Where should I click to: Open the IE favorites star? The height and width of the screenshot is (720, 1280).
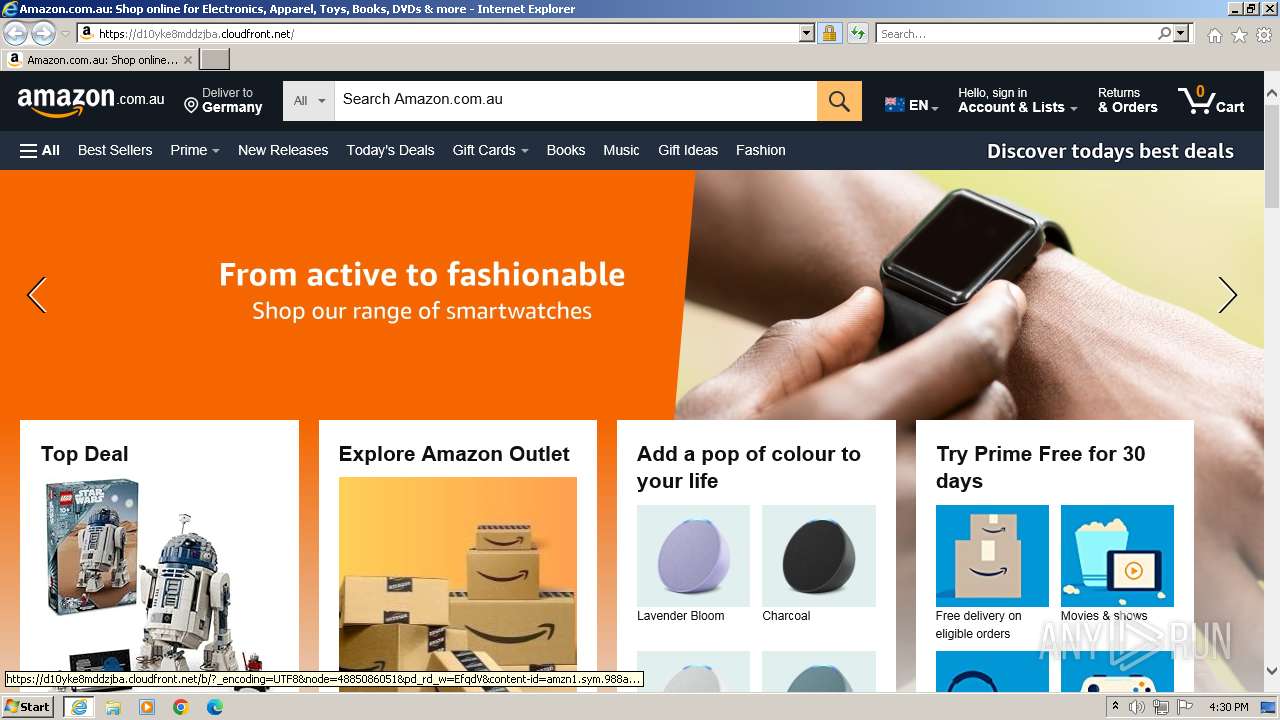click(1239, 35)
